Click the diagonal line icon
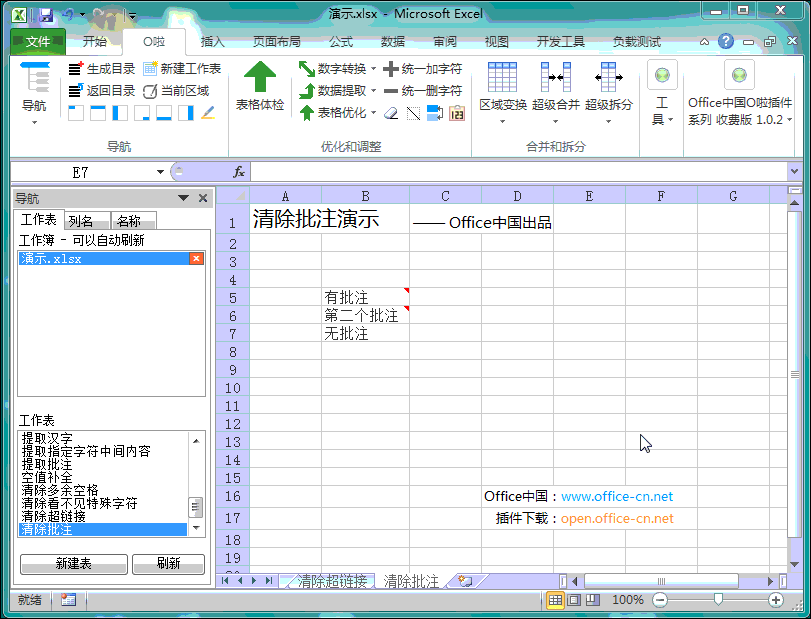811x619 pixels. 413,113
